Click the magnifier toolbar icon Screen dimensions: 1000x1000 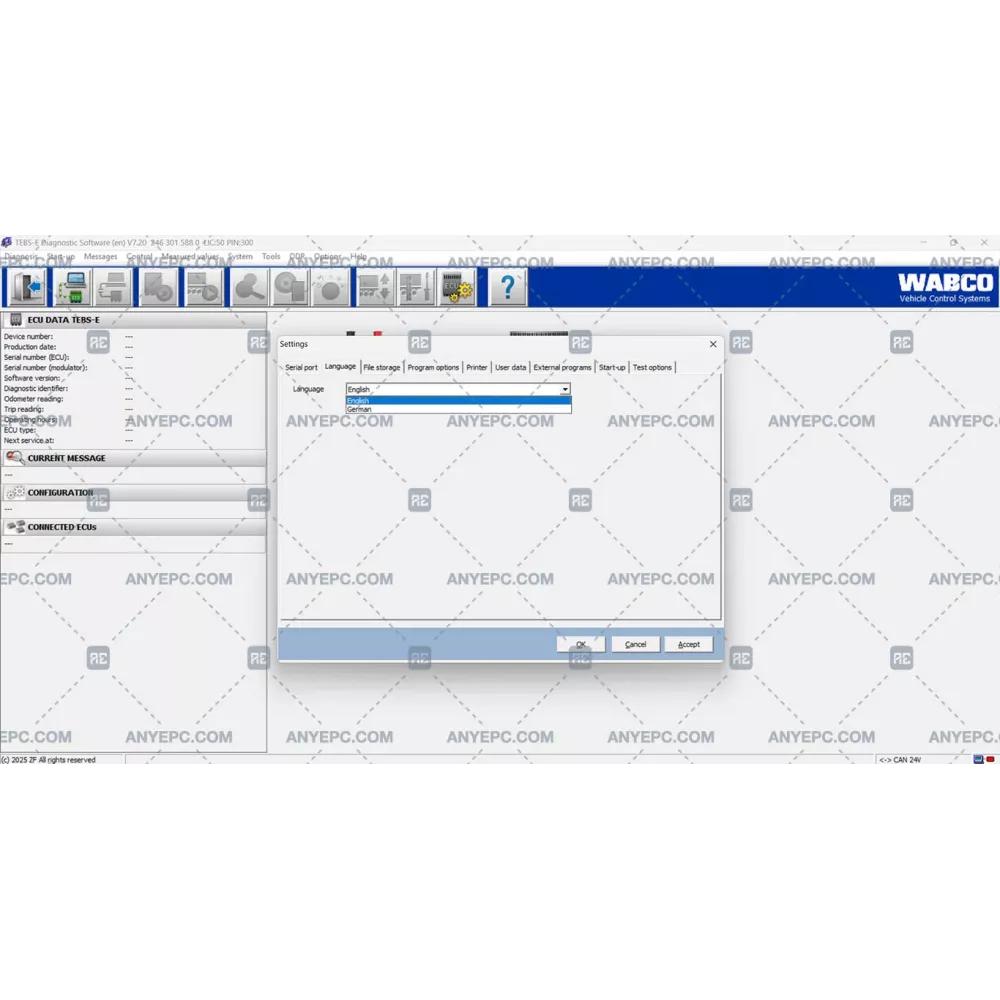coord(249,288)
